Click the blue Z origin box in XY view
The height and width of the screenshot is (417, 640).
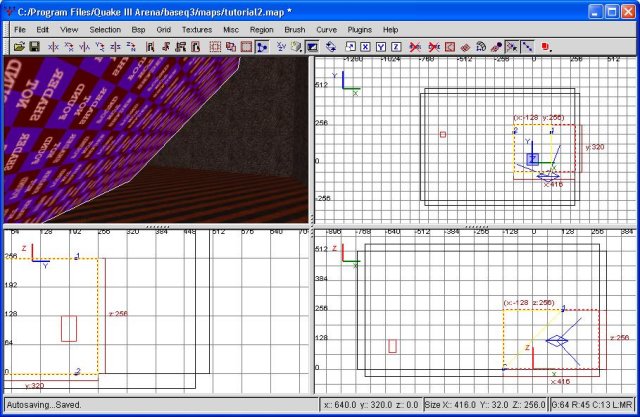533,159
